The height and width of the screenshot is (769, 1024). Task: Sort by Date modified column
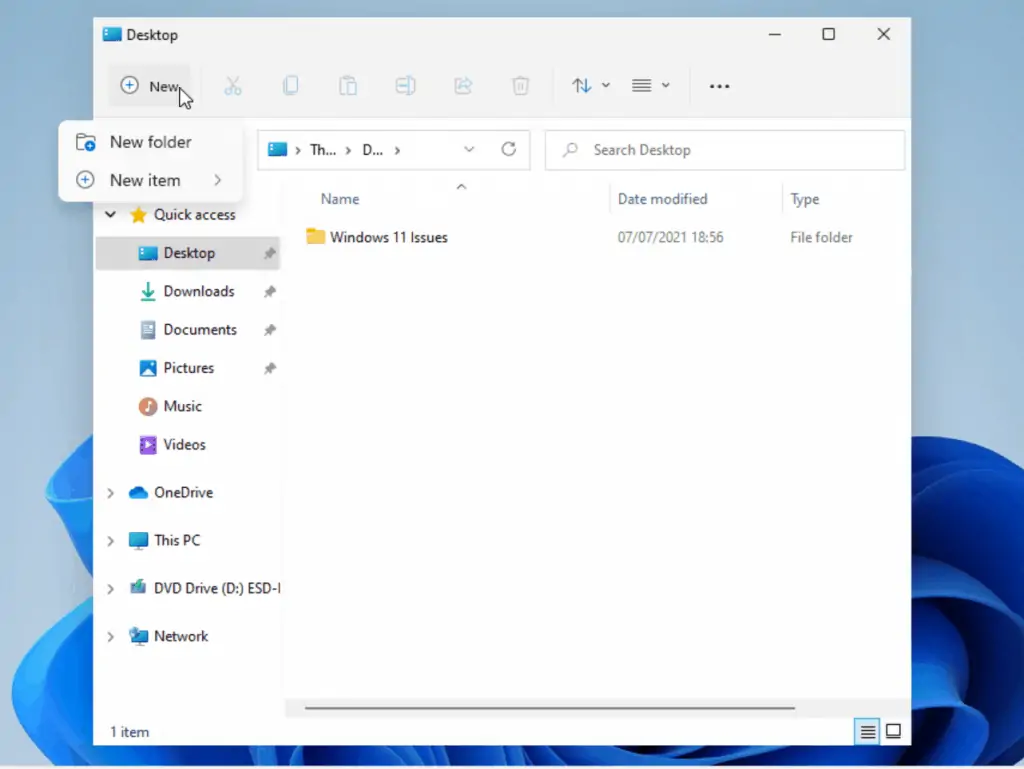coord(662,199)
